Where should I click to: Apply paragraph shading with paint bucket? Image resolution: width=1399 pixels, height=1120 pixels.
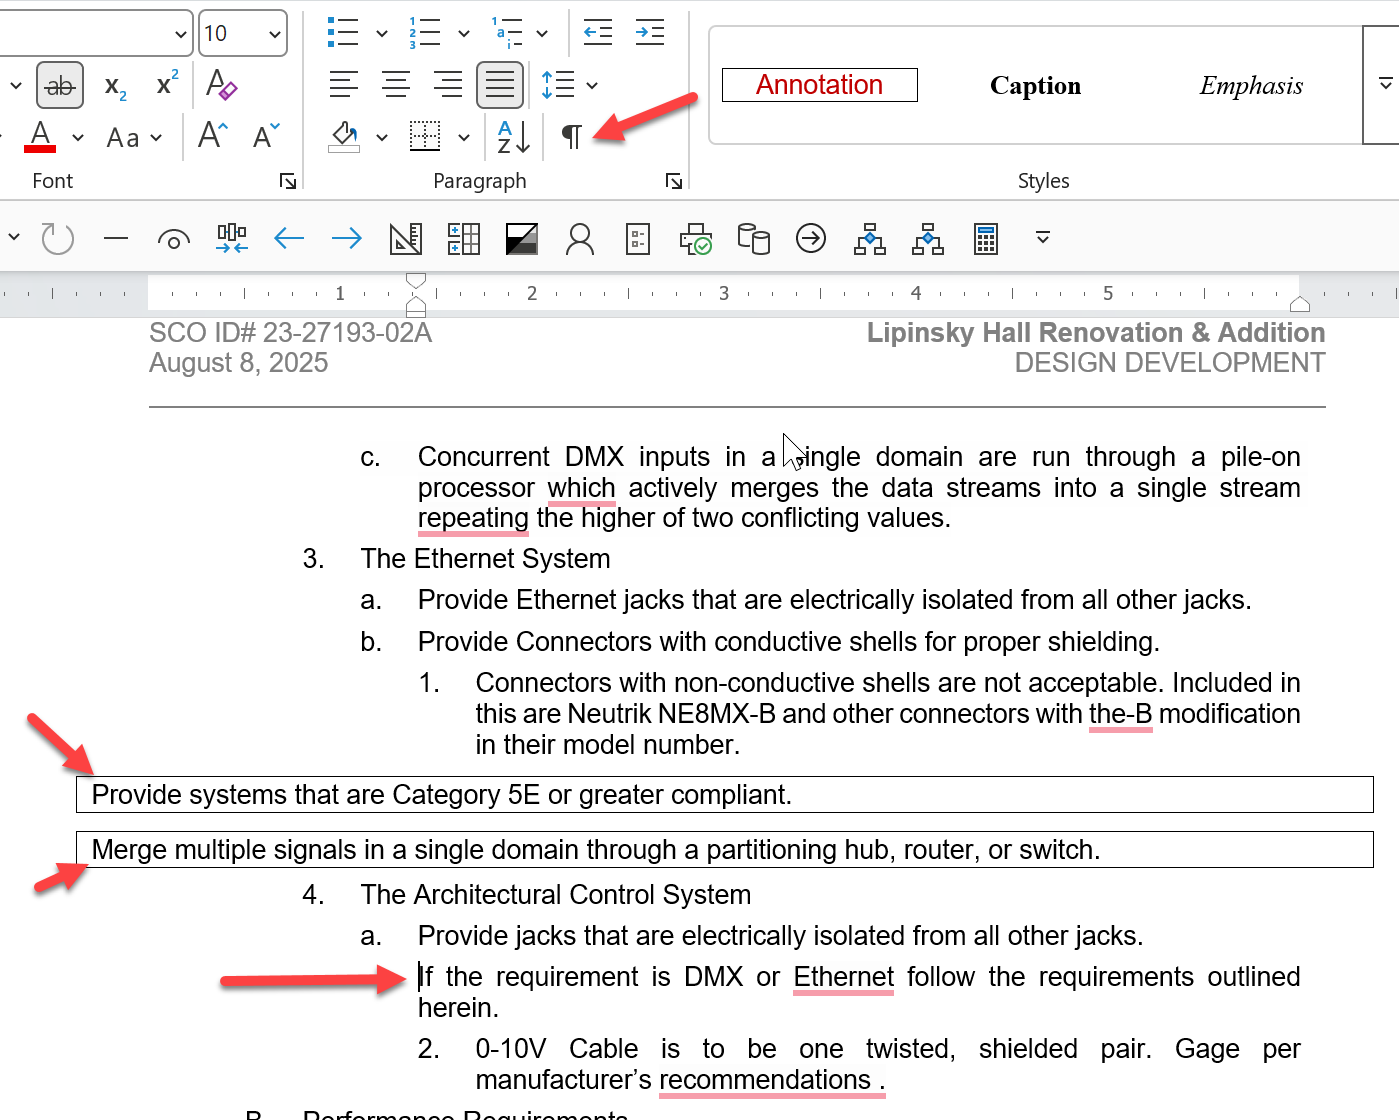tap(344, 136)
